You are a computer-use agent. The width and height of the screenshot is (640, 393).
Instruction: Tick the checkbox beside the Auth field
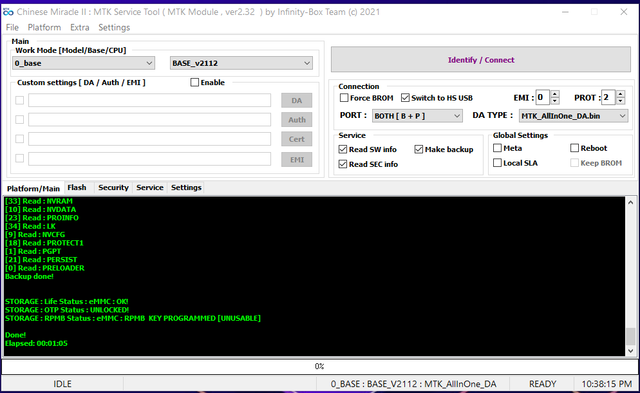pos(19,120)
